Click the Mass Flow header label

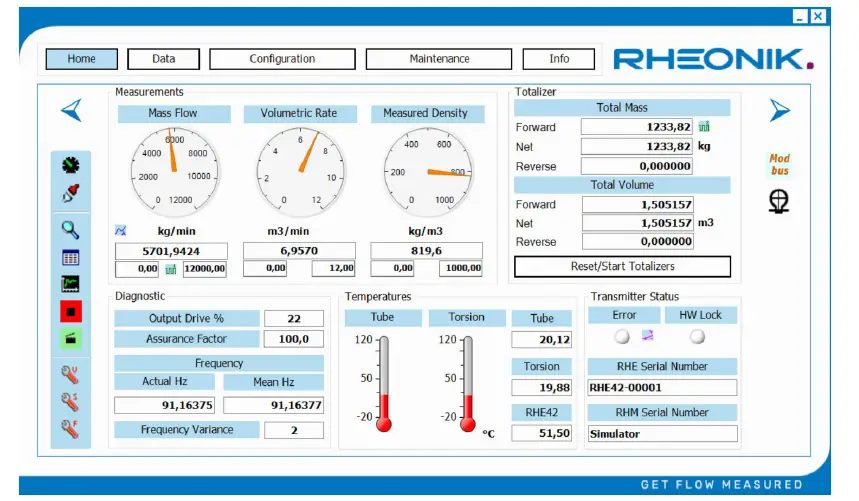174,113
